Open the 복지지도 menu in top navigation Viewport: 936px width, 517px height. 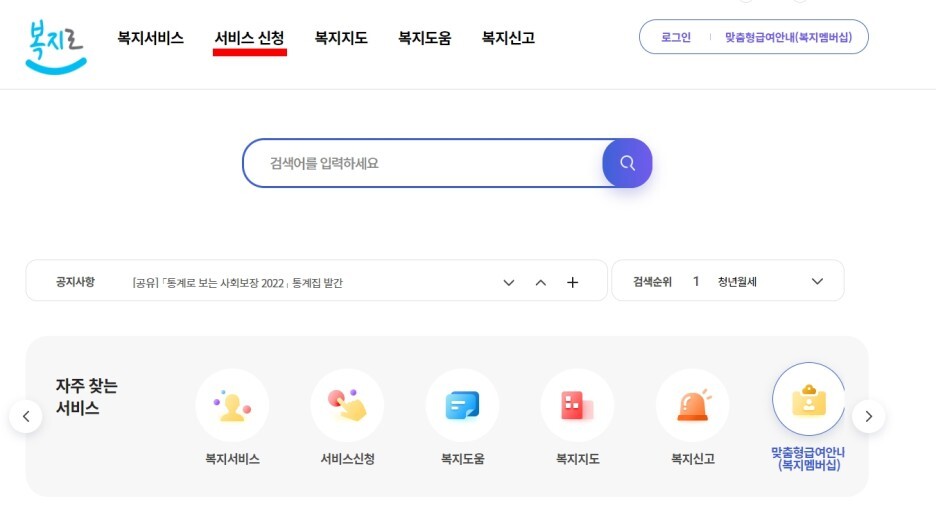click(x=341, y=38)
